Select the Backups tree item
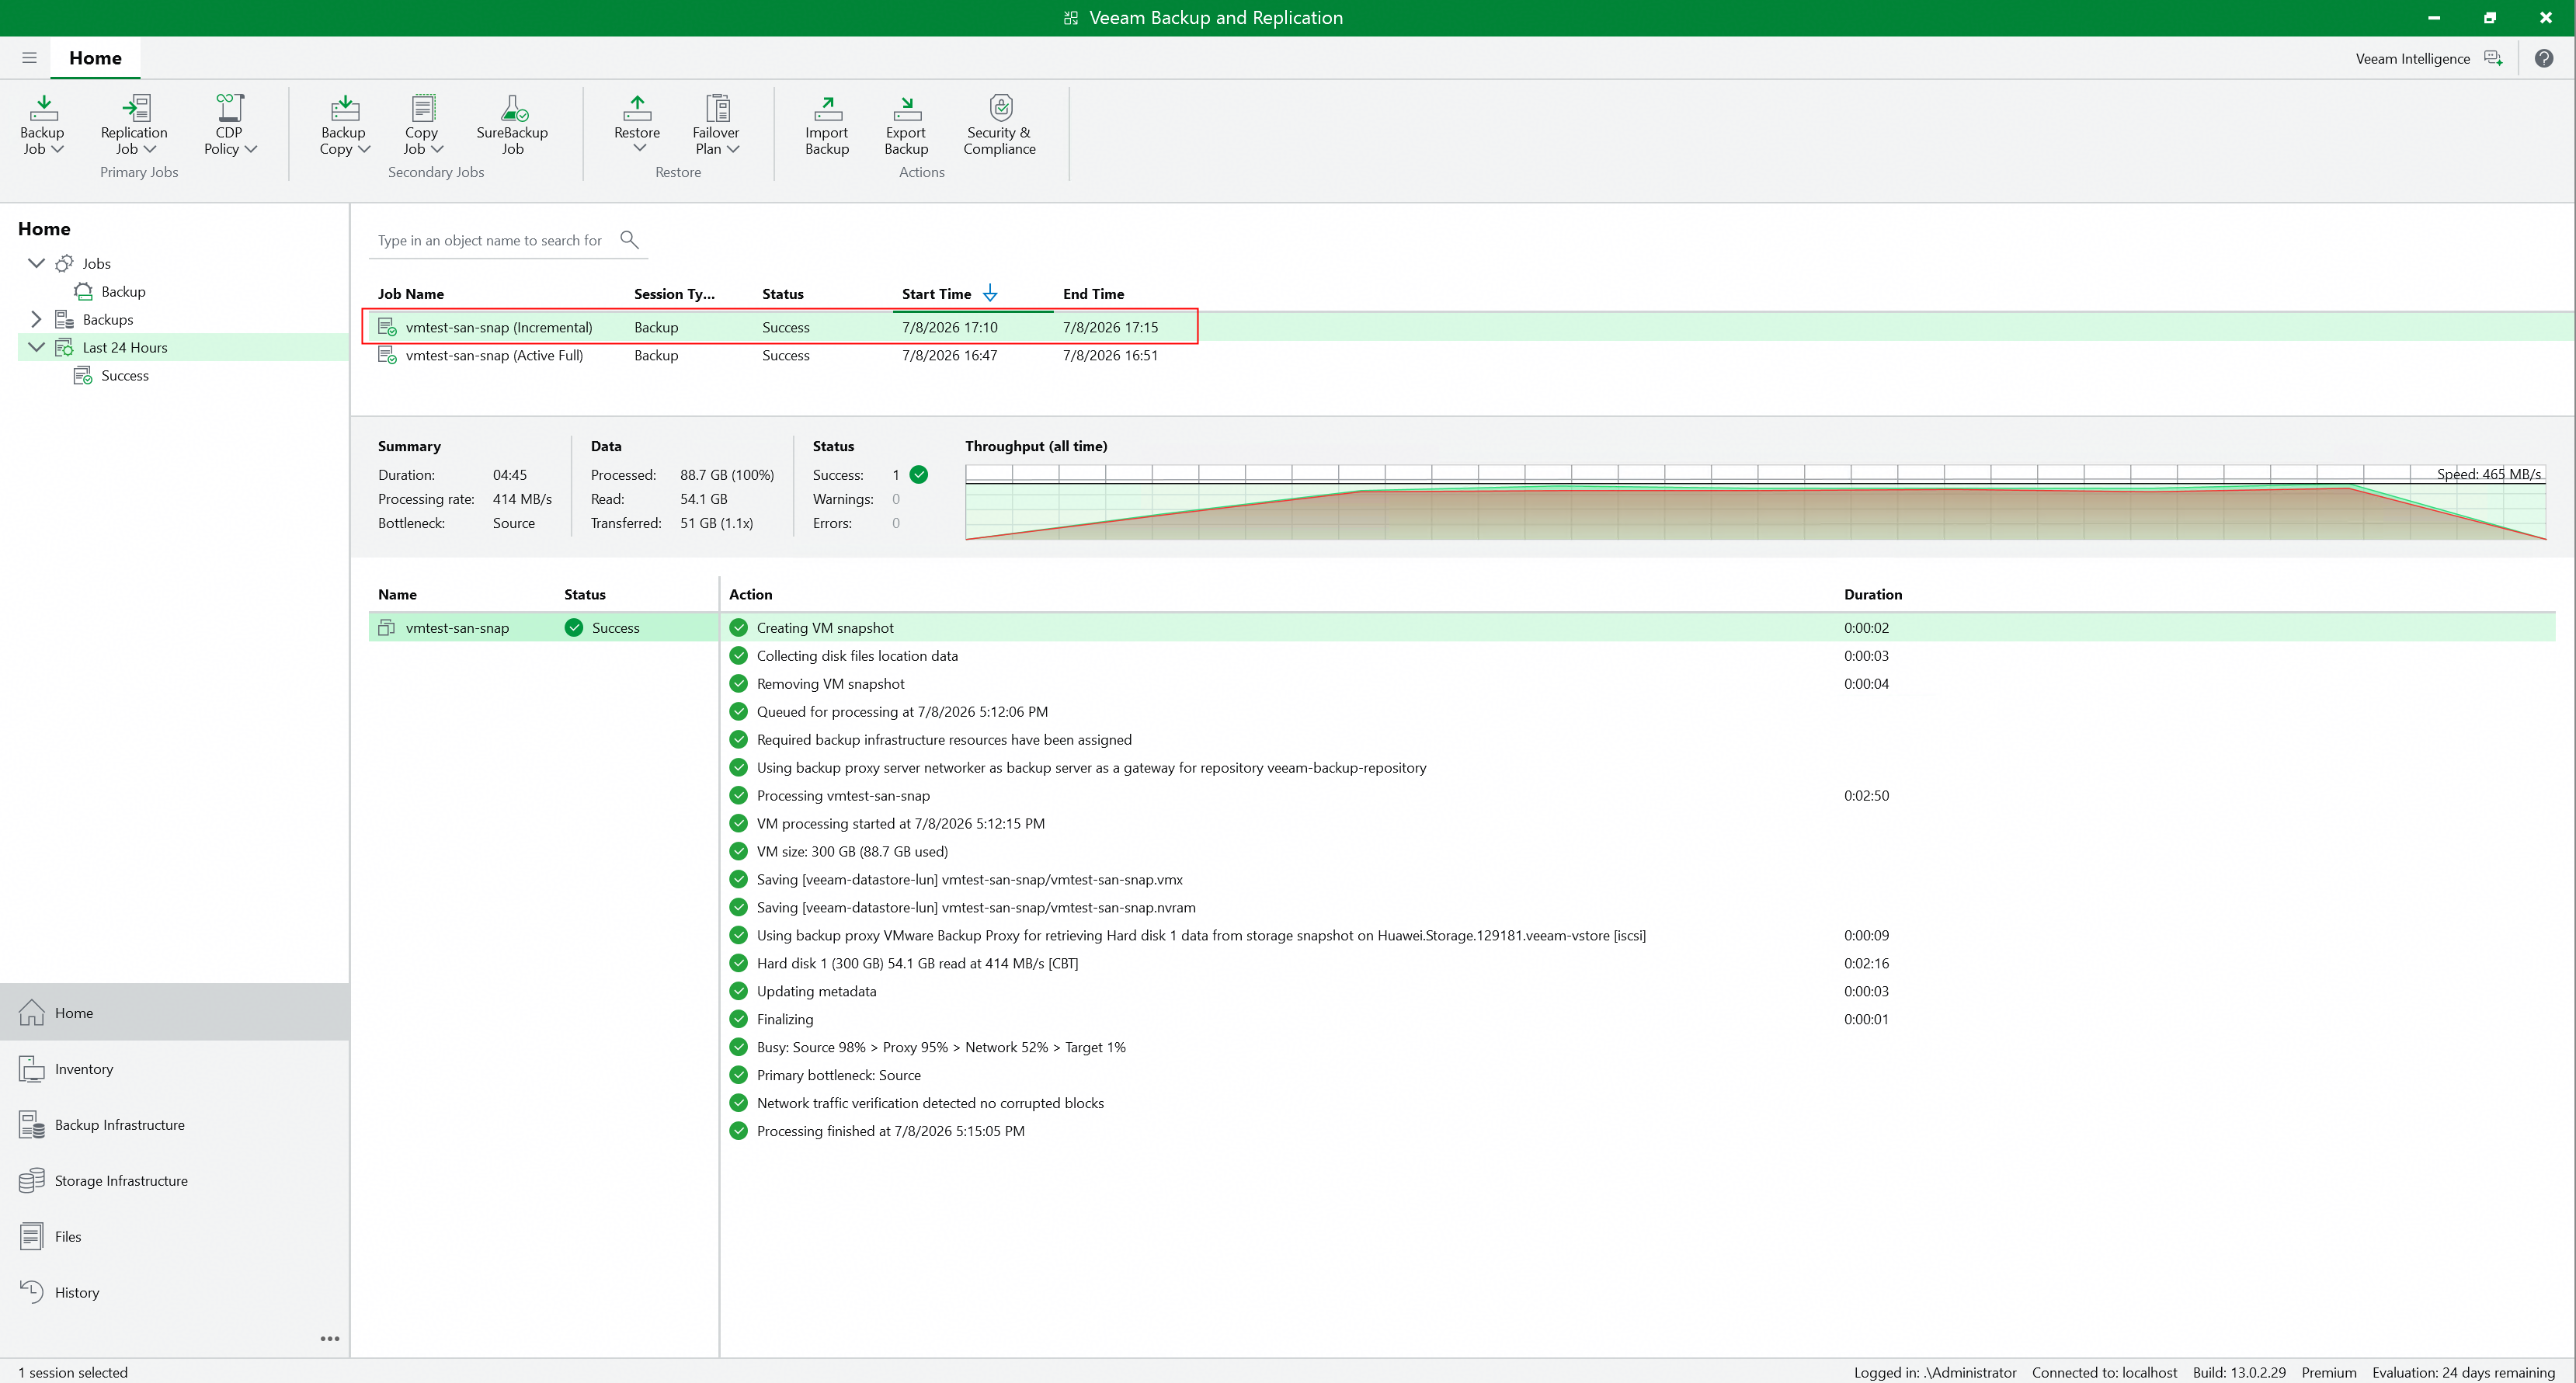 [108, 319]
